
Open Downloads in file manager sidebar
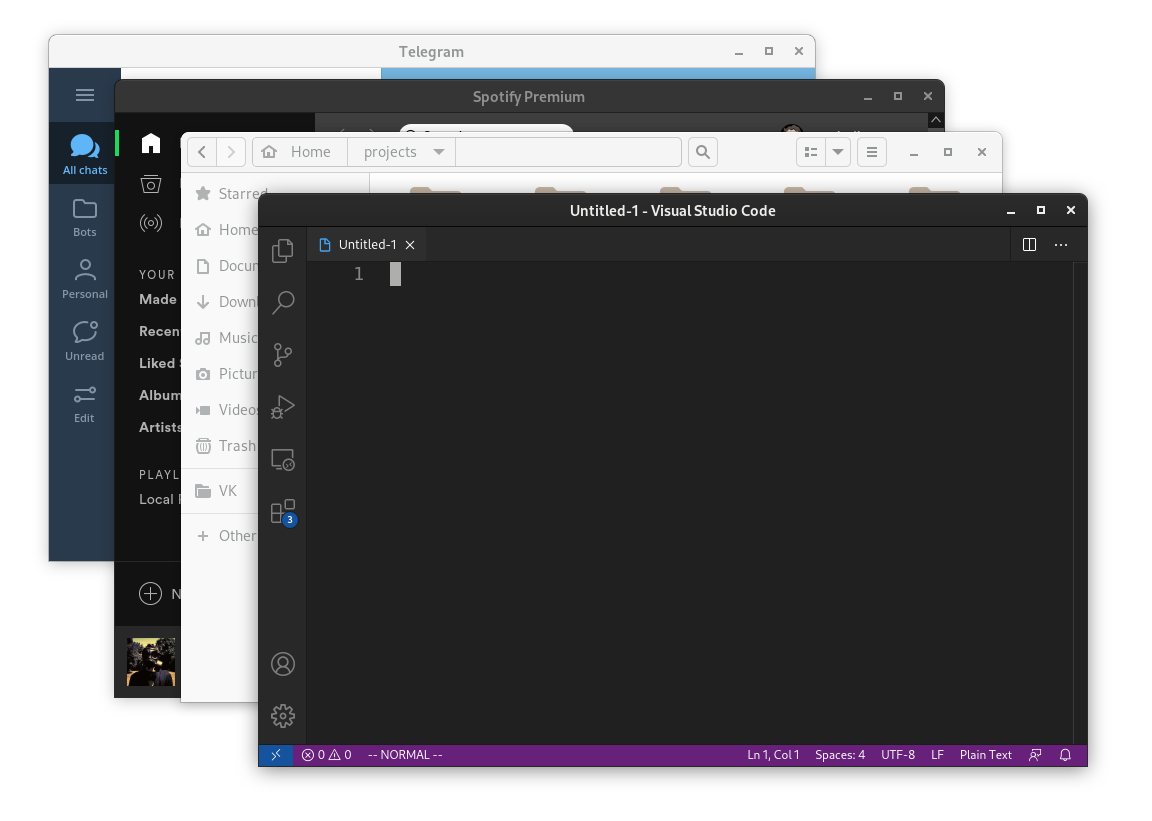[224, 301]
